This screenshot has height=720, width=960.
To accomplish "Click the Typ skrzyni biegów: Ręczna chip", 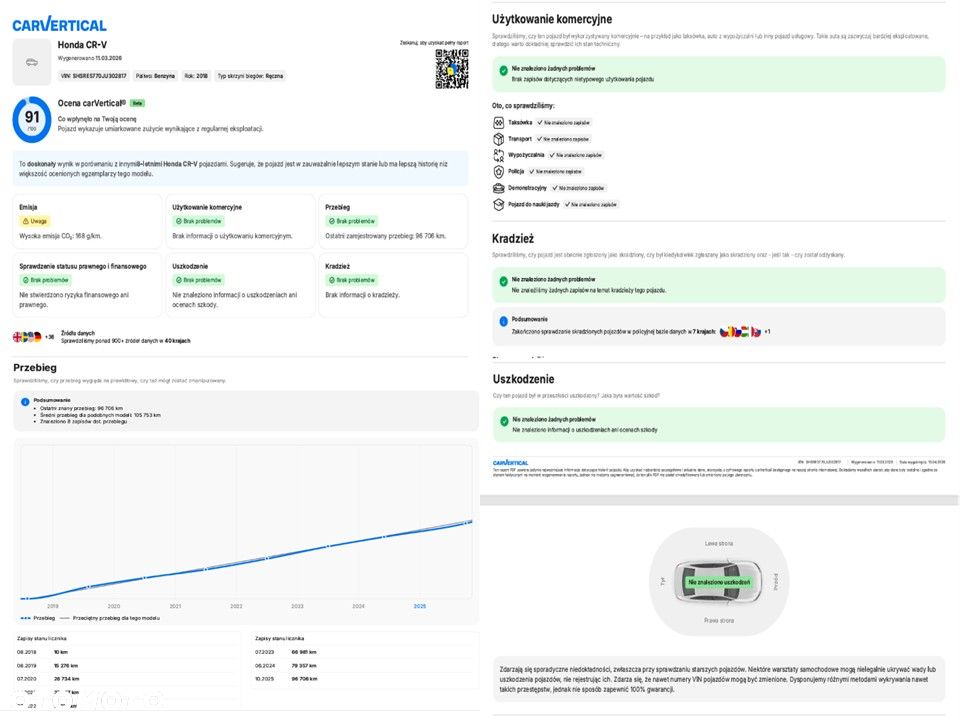I will click(250, 76).
